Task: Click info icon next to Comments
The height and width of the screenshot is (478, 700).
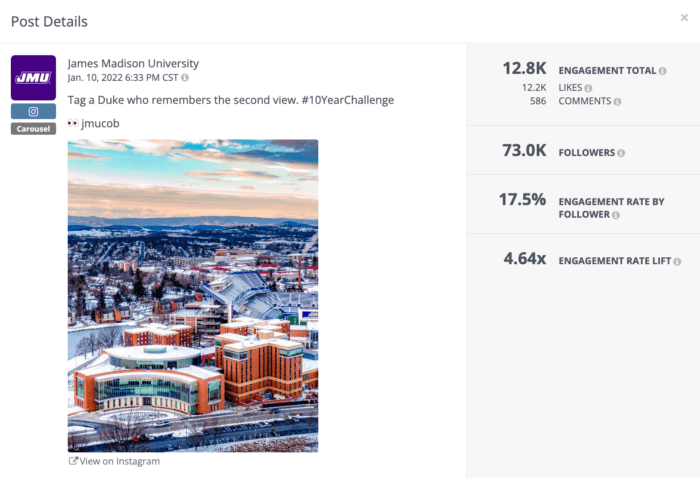Action: [x=617, y=102]
